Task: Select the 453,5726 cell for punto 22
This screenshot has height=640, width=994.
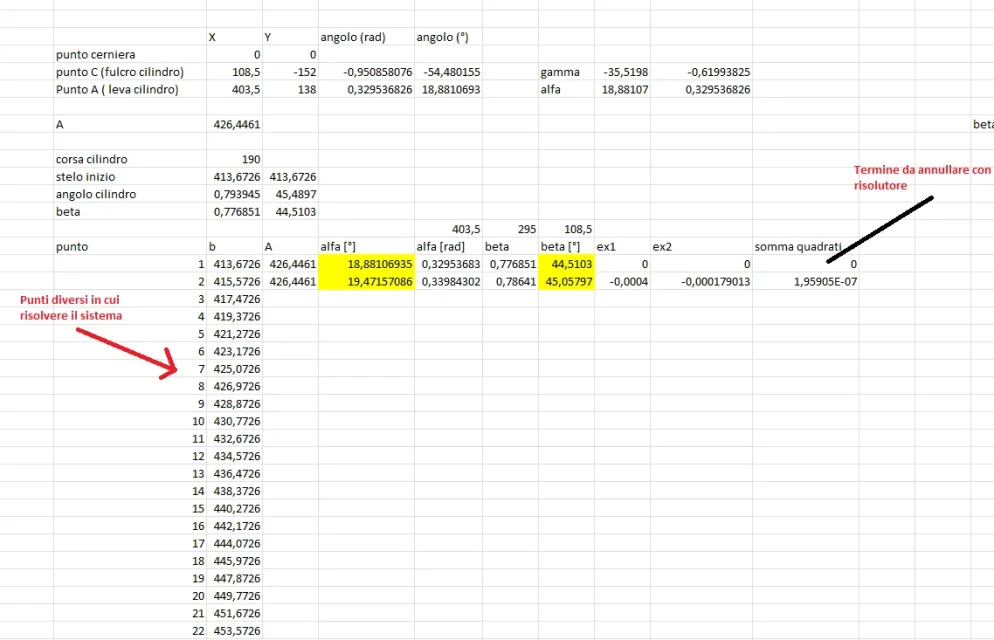Action: tap(236, 631)
